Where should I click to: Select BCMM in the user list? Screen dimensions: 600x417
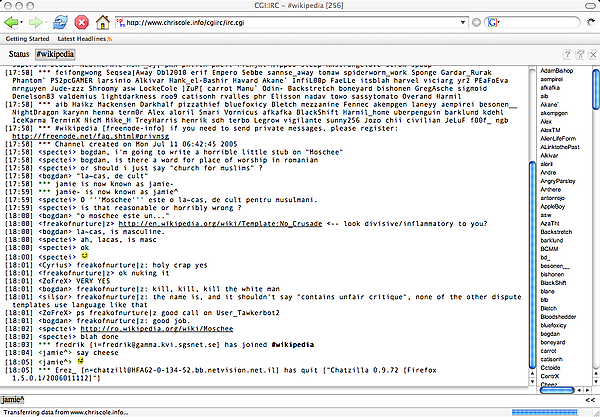549,249
